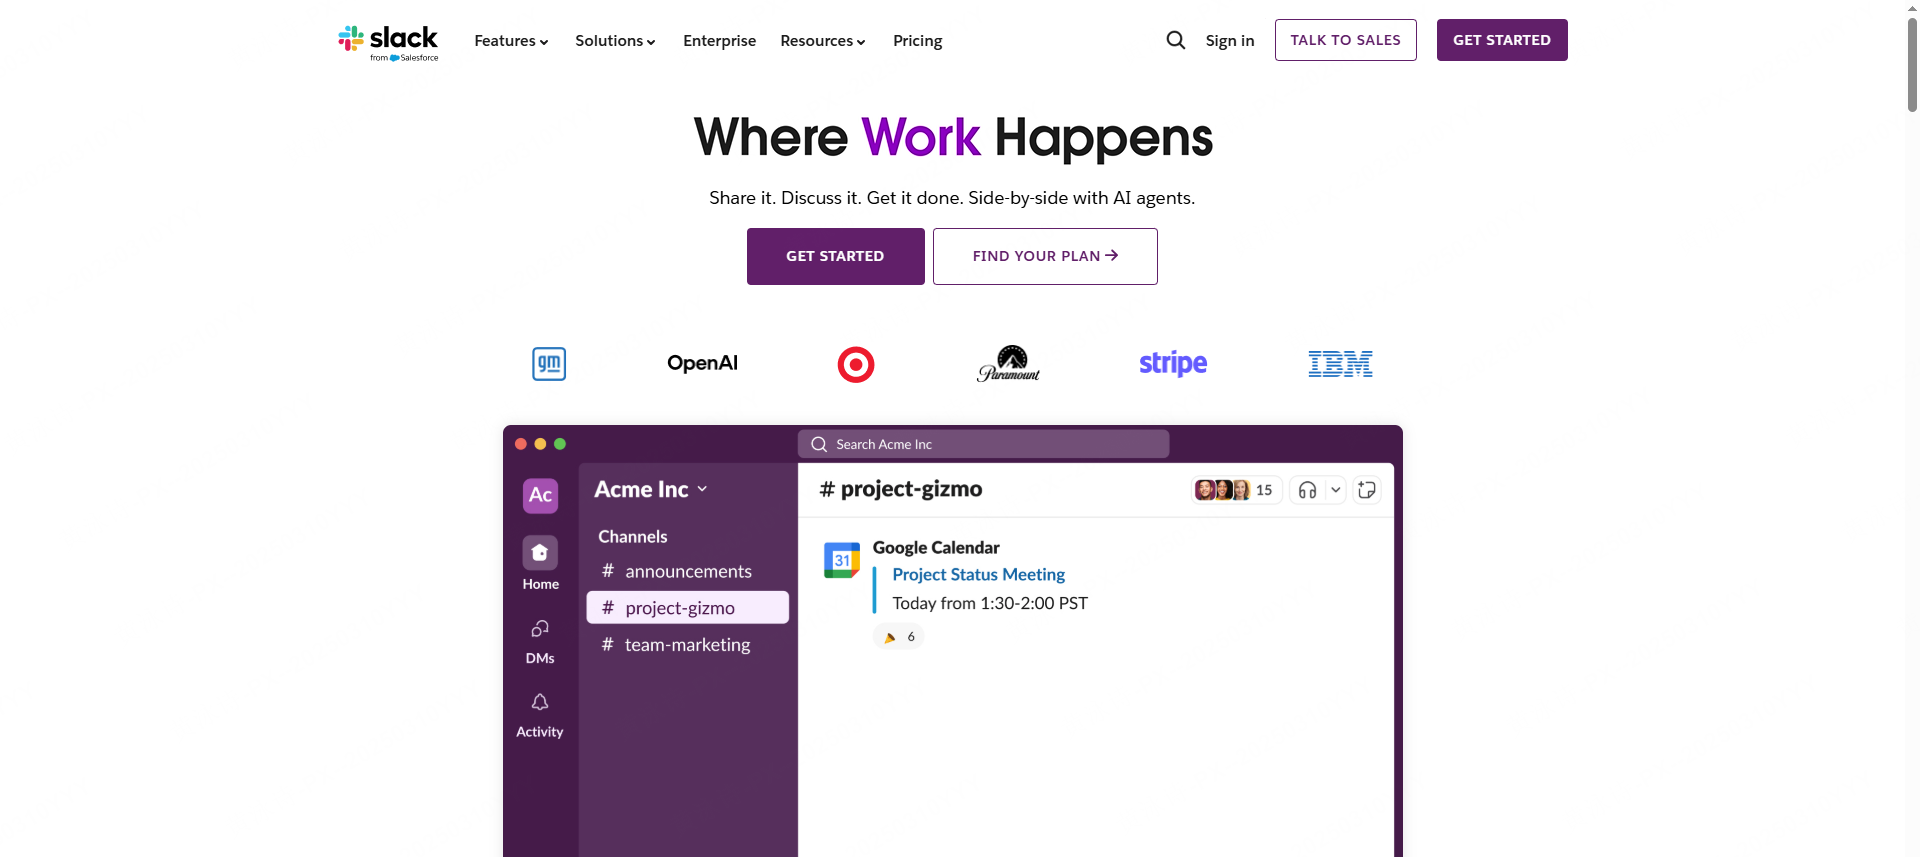
Task: Click Find Your Plan button
Action: (x=1045, y=256)
